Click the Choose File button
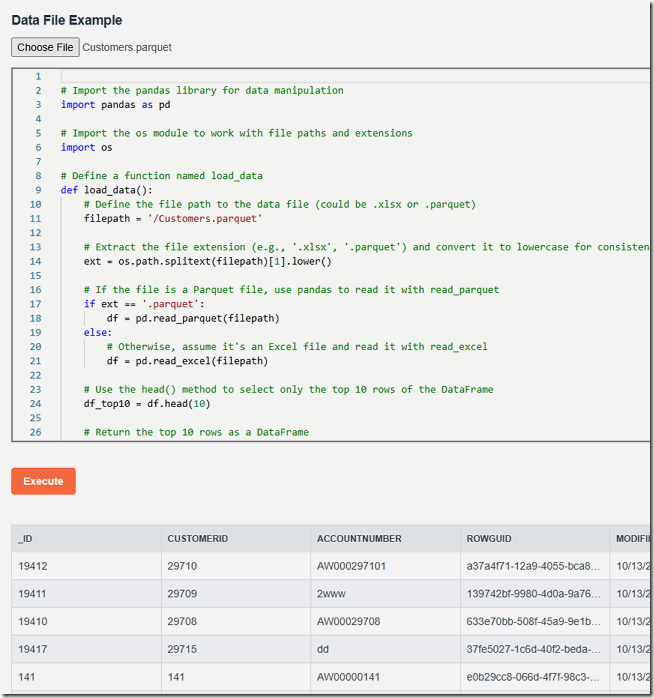 pyautogui.click(x=45, y=47)
